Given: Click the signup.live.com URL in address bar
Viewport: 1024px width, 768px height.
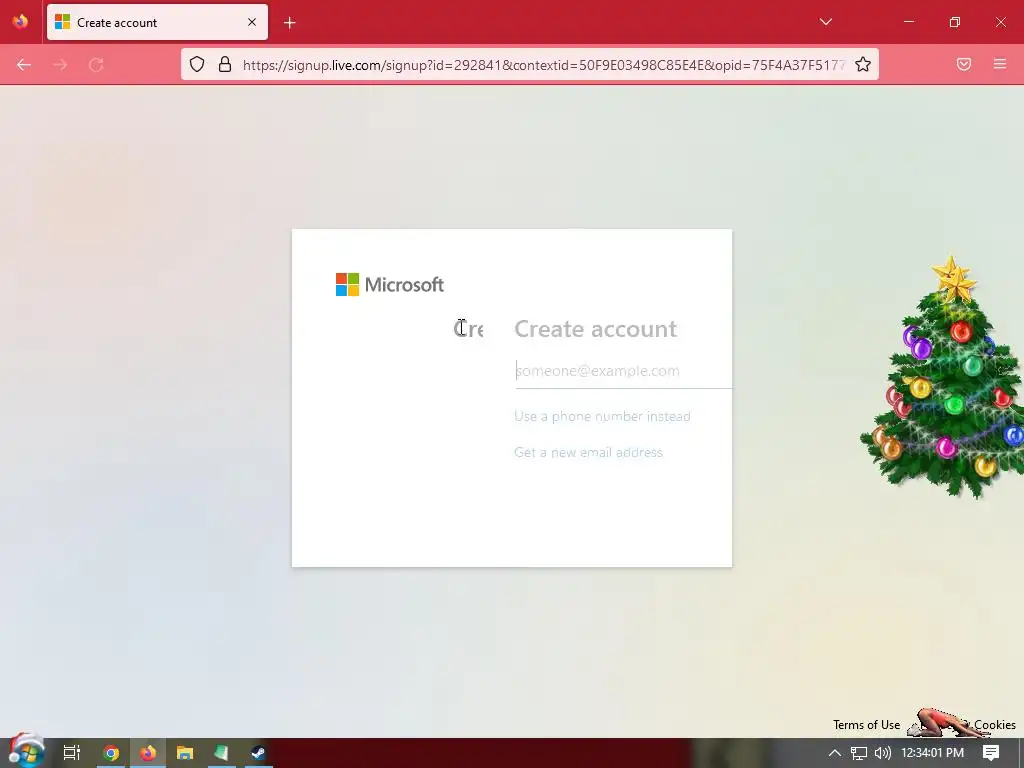Looking at the screenshot, I should pos(544,65).
